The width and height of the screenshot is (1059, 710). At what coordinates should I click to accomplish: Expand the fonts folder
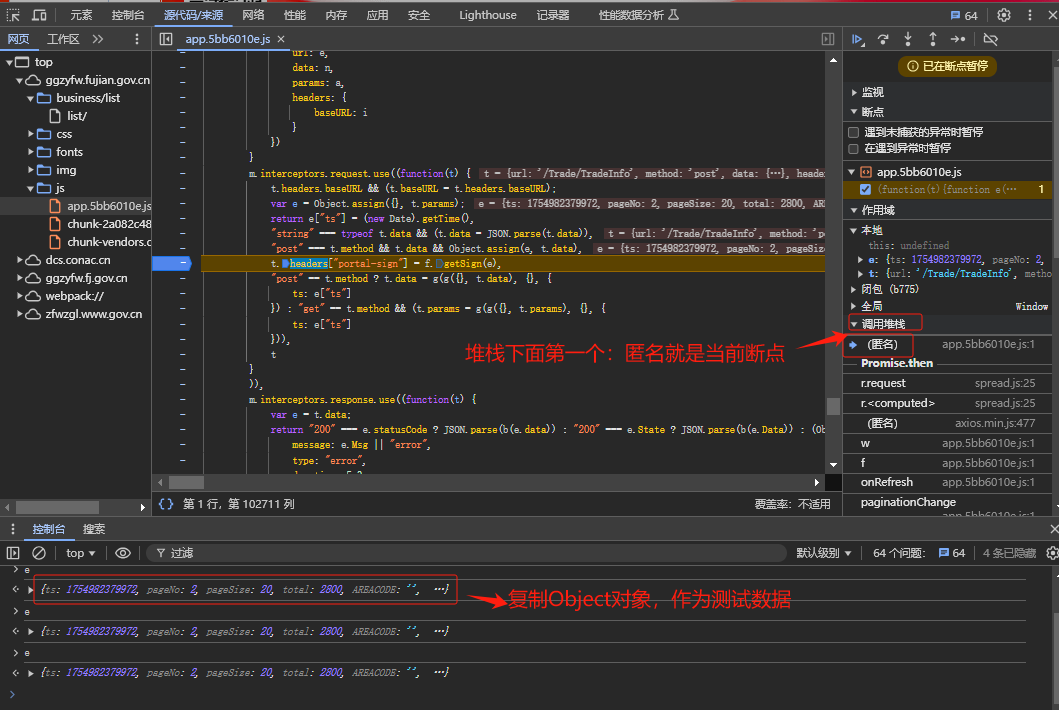tap(30, 152)
